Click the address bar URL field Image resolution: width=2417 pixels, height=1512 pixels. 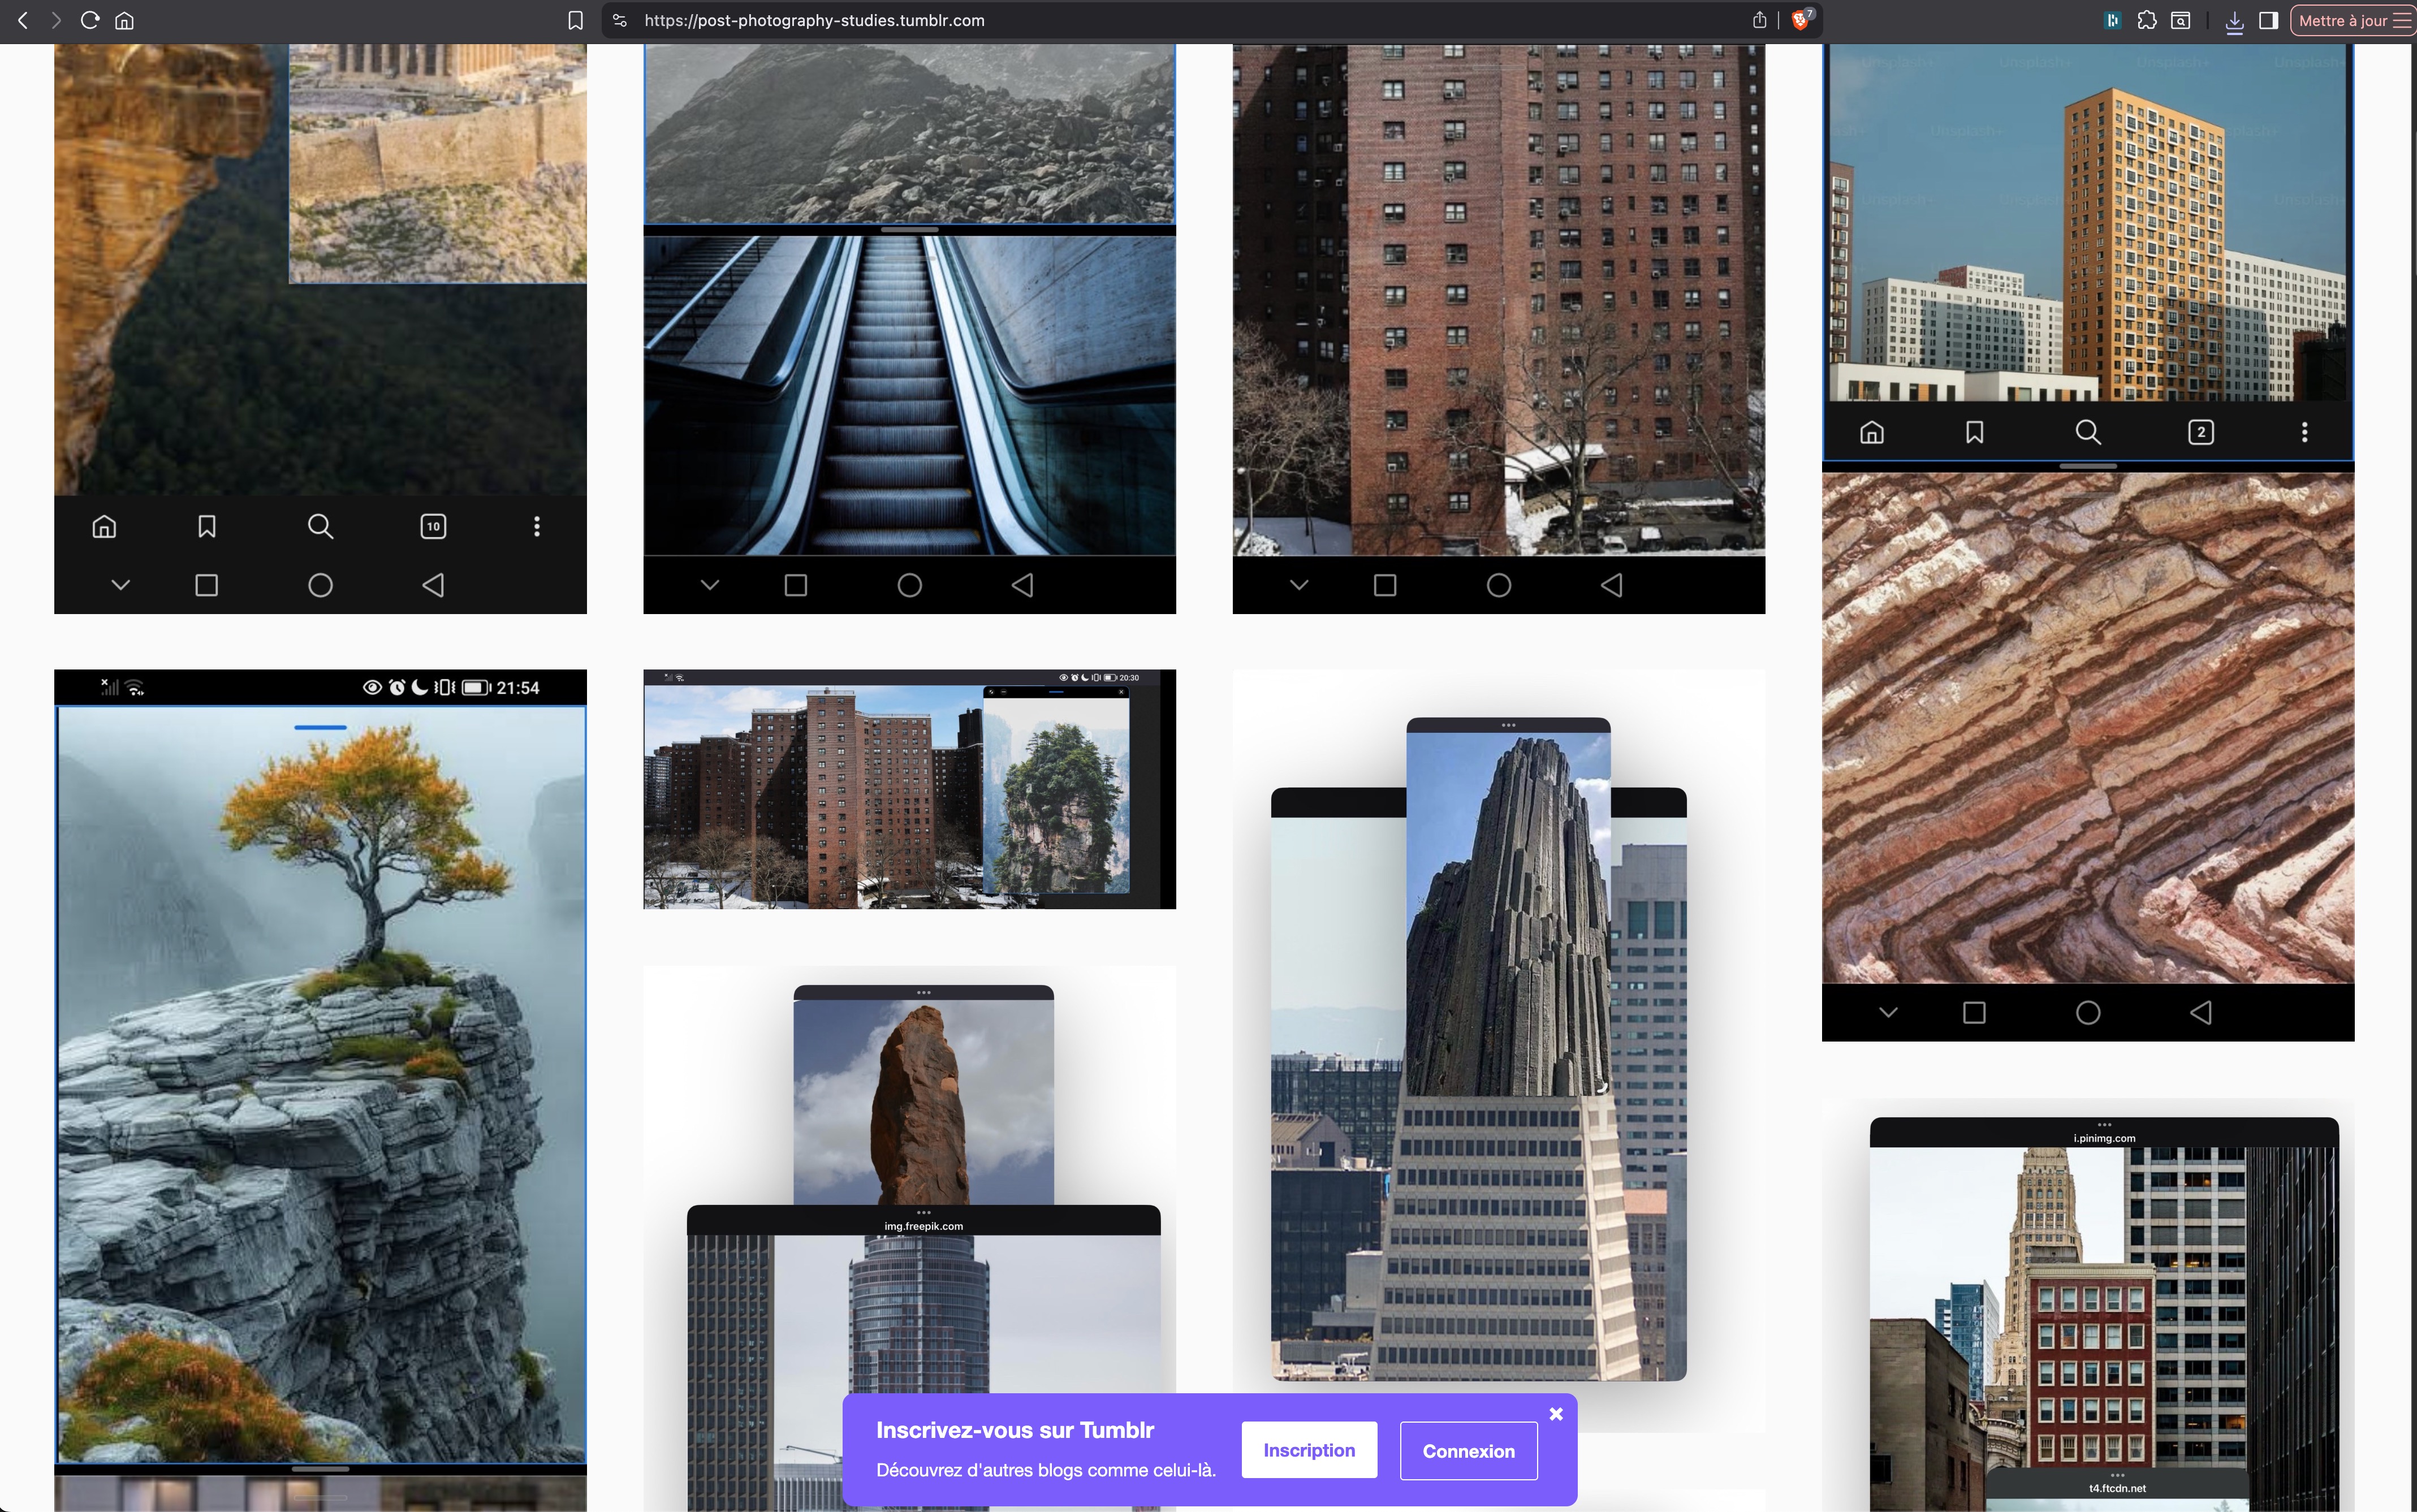1100,20
